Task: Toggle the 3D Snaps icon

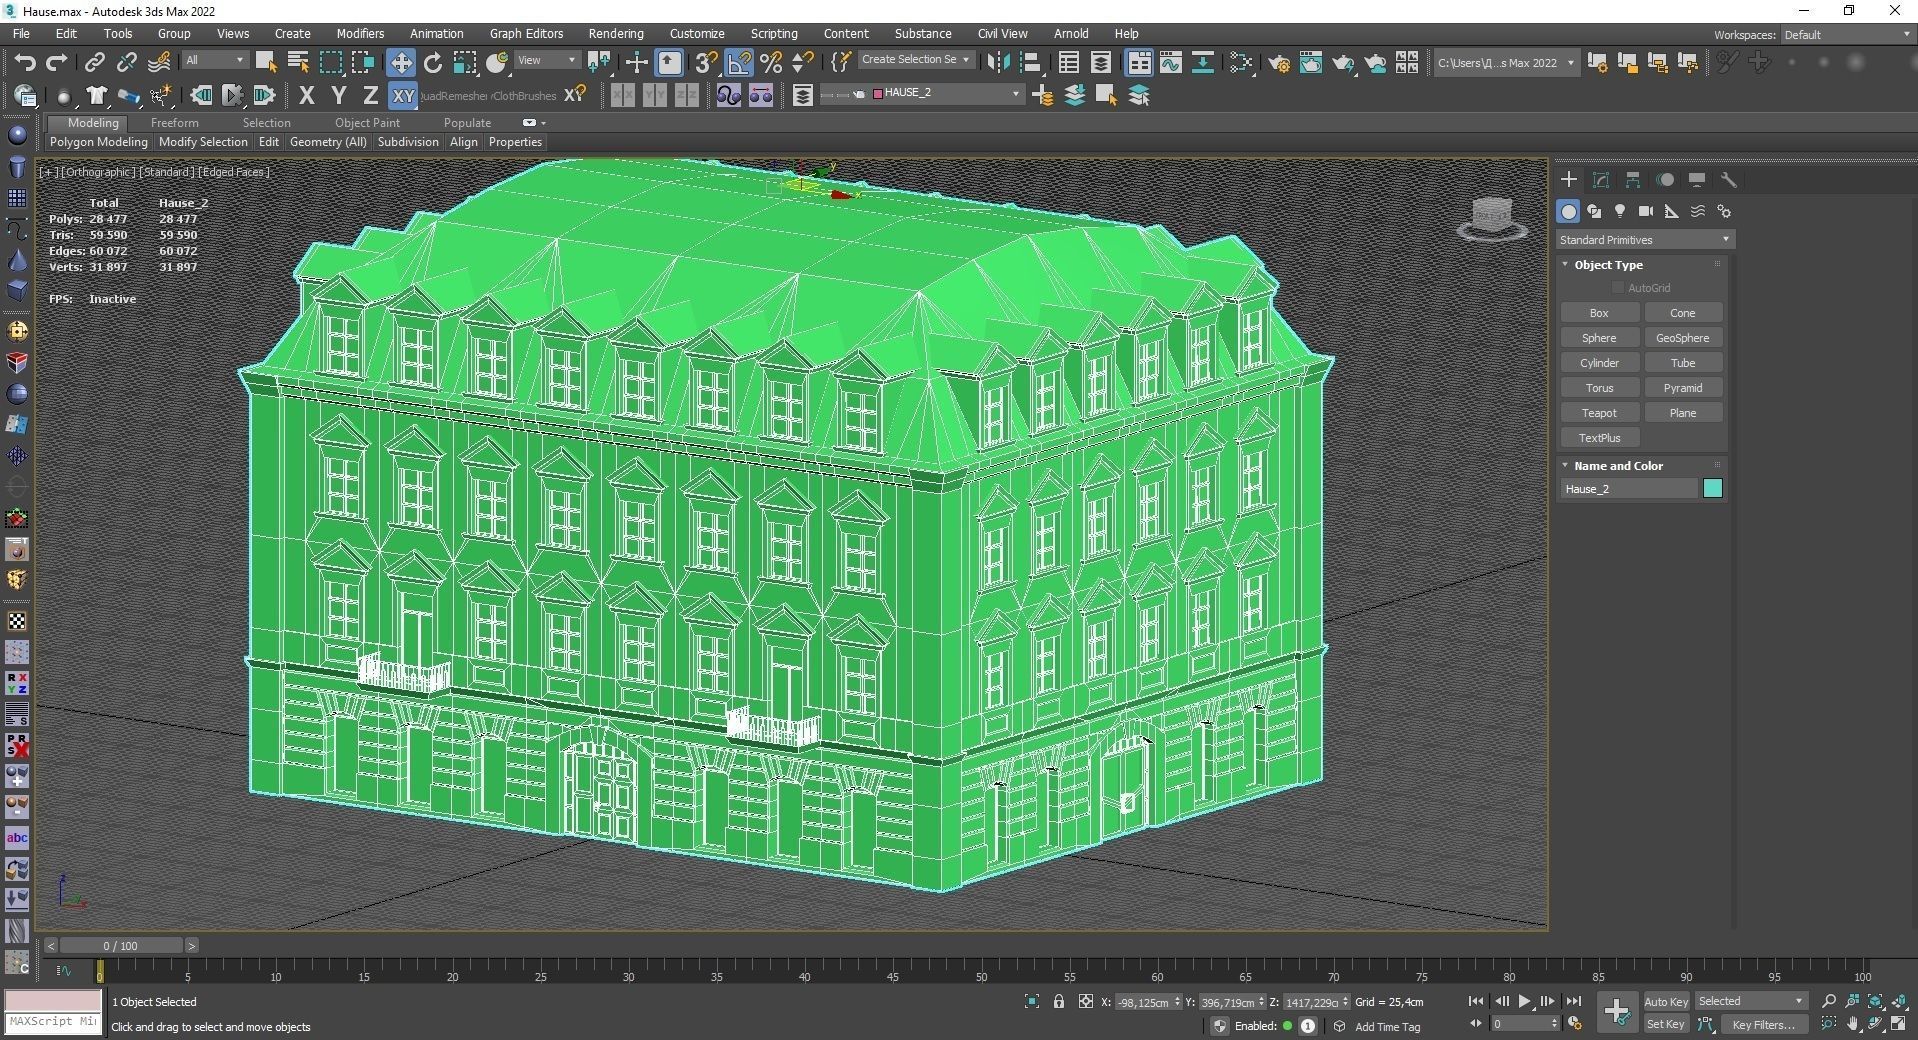Action: pos(706,62)
